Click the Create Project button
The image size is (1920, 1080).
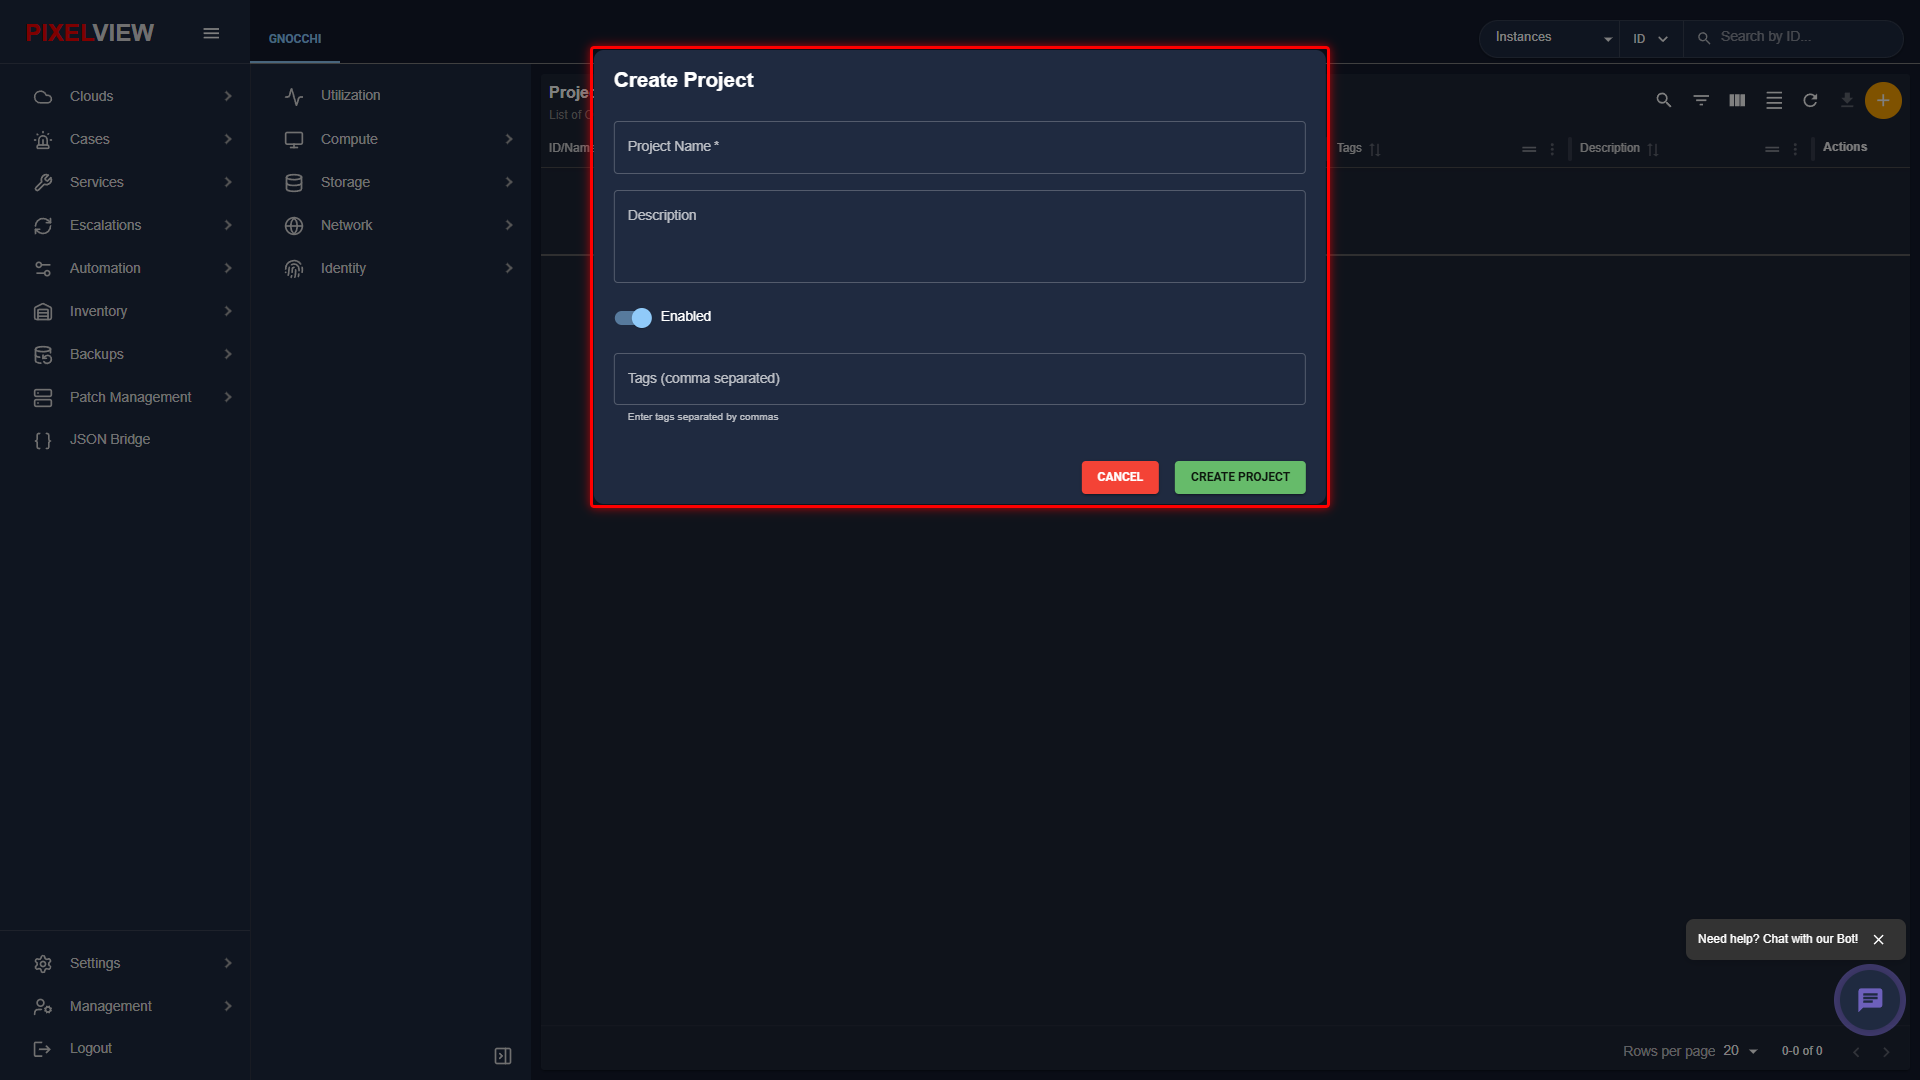(x=1240, y=477)
